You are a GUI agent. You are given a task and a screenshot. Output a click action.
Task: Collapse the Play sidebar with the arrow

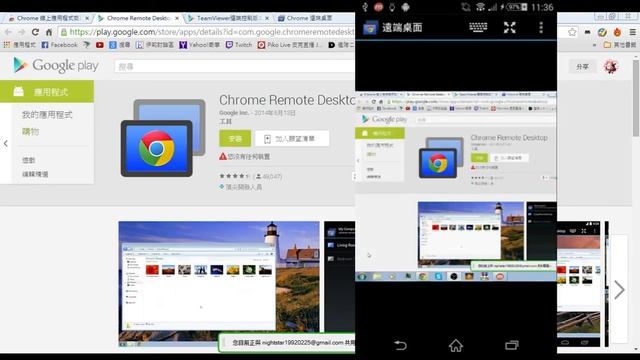tap(6, 143)
